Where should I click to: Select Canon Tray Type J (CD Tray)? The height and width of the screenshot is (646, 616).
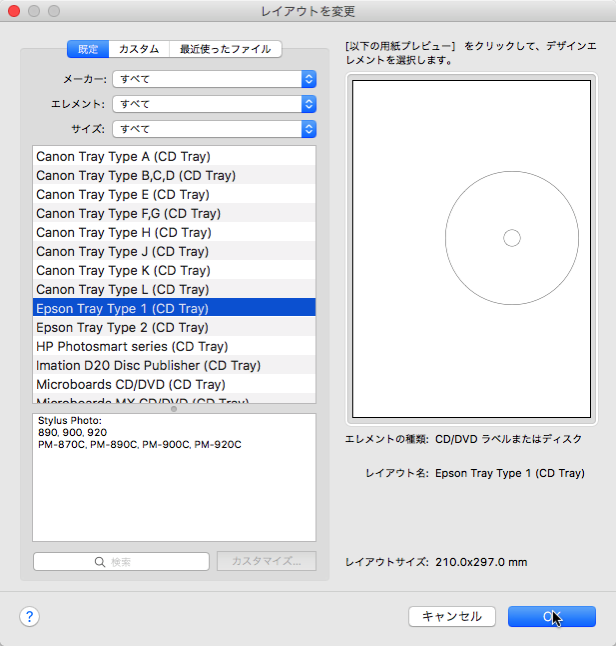(174, 251)
